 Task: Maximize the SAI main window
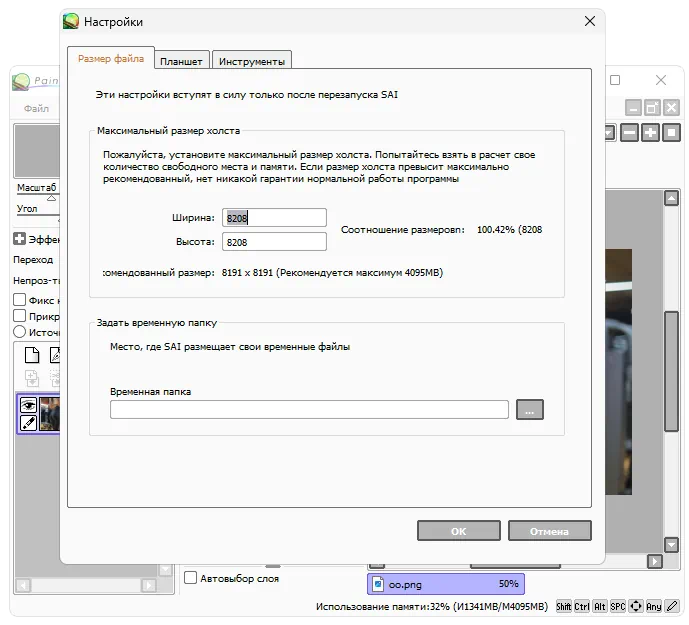615,80
